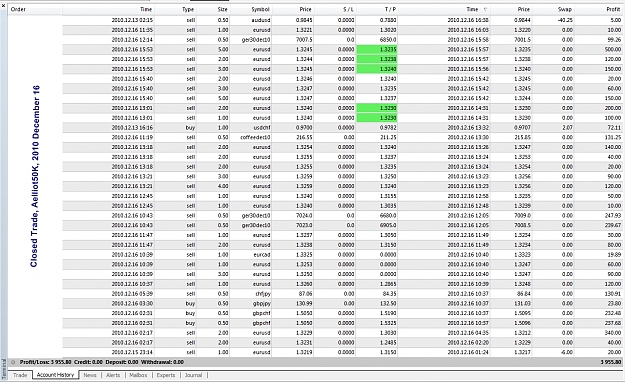Switch to the Trade tab
625x383 pixels.
(x=20, y=375)
